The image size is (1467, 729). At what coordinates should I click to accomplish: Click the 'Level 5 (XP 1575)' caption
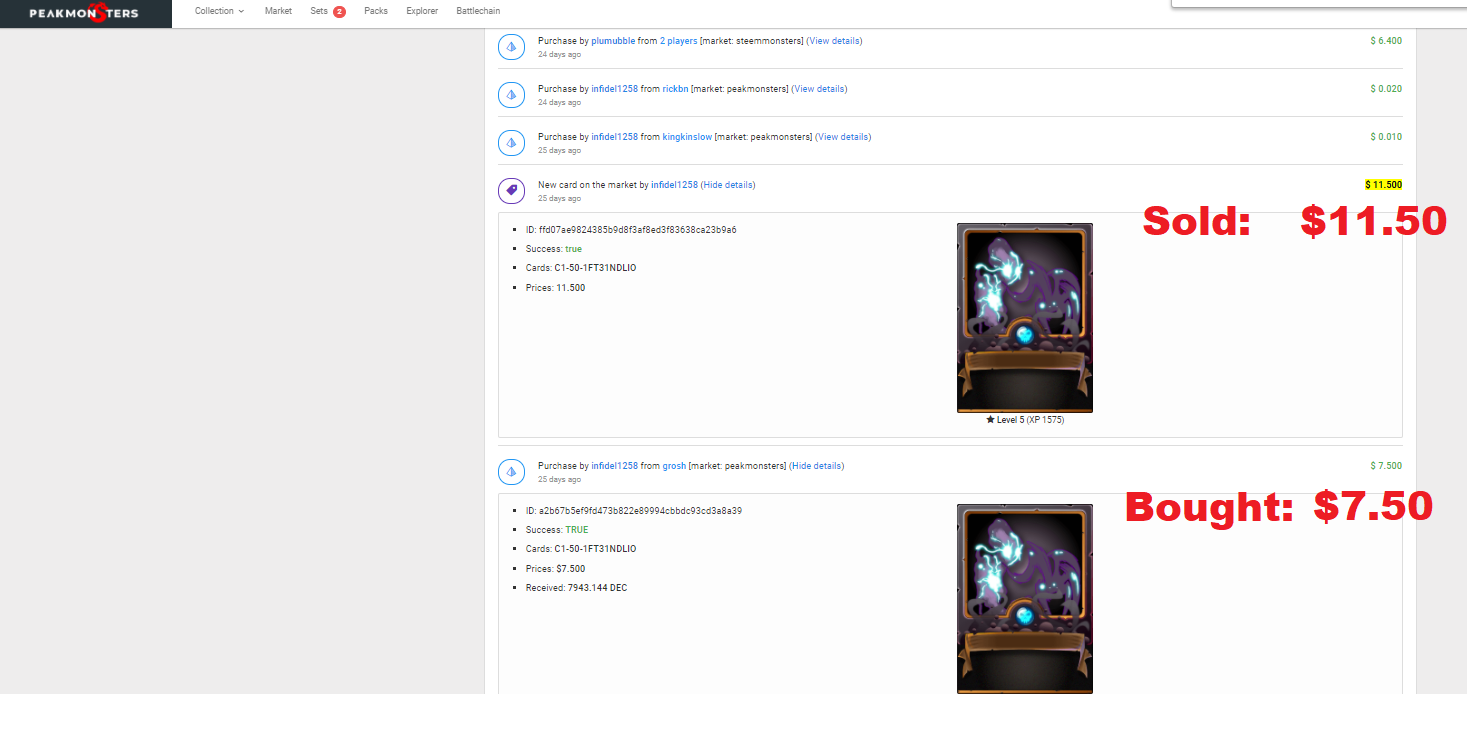(1025, 420)
